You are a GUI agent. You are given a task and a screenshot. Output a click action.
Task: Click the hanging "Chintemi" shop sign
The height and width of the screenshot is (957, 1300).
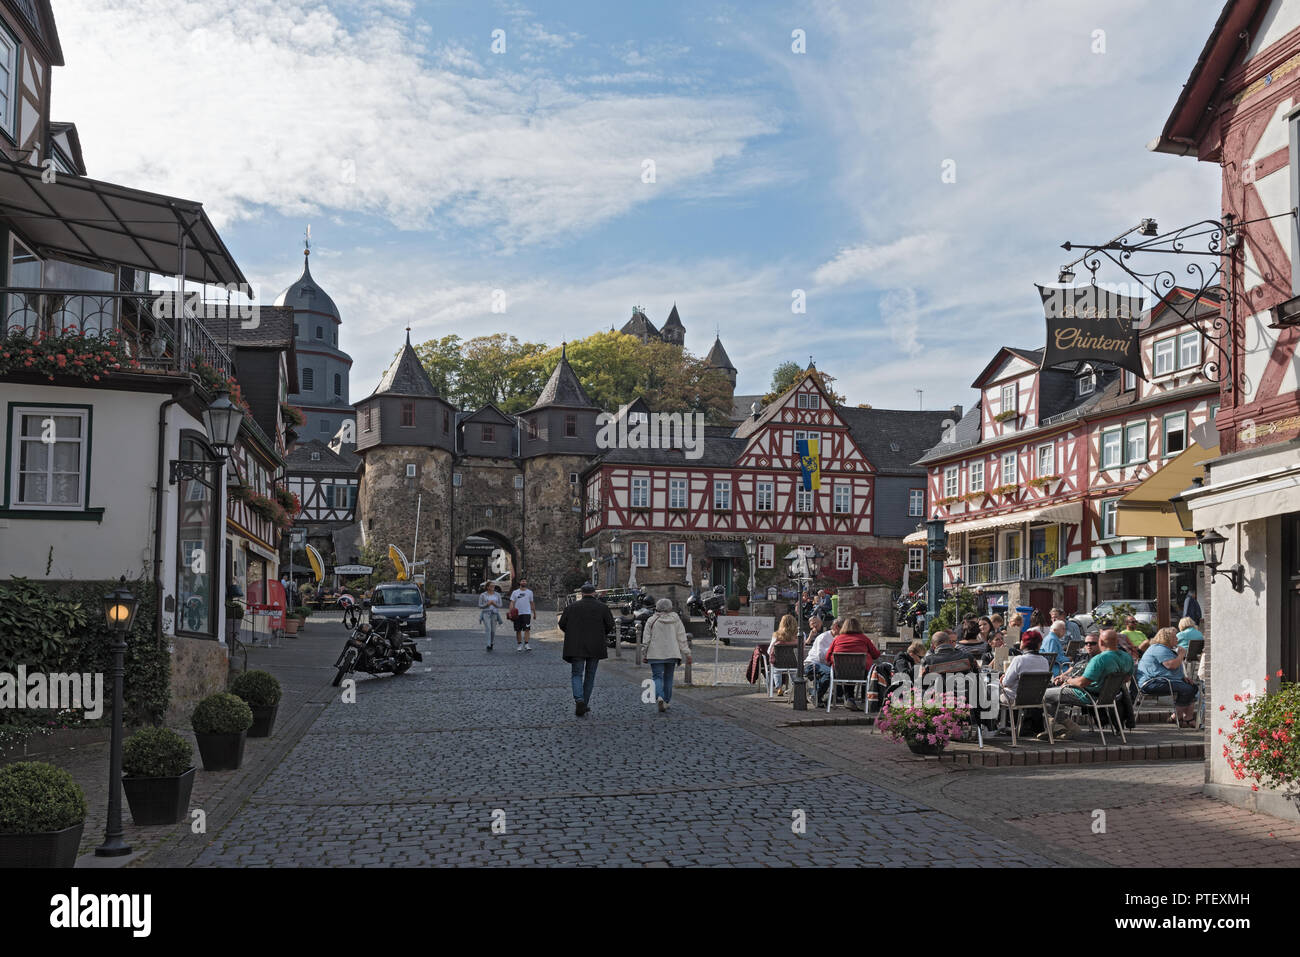1090,331
